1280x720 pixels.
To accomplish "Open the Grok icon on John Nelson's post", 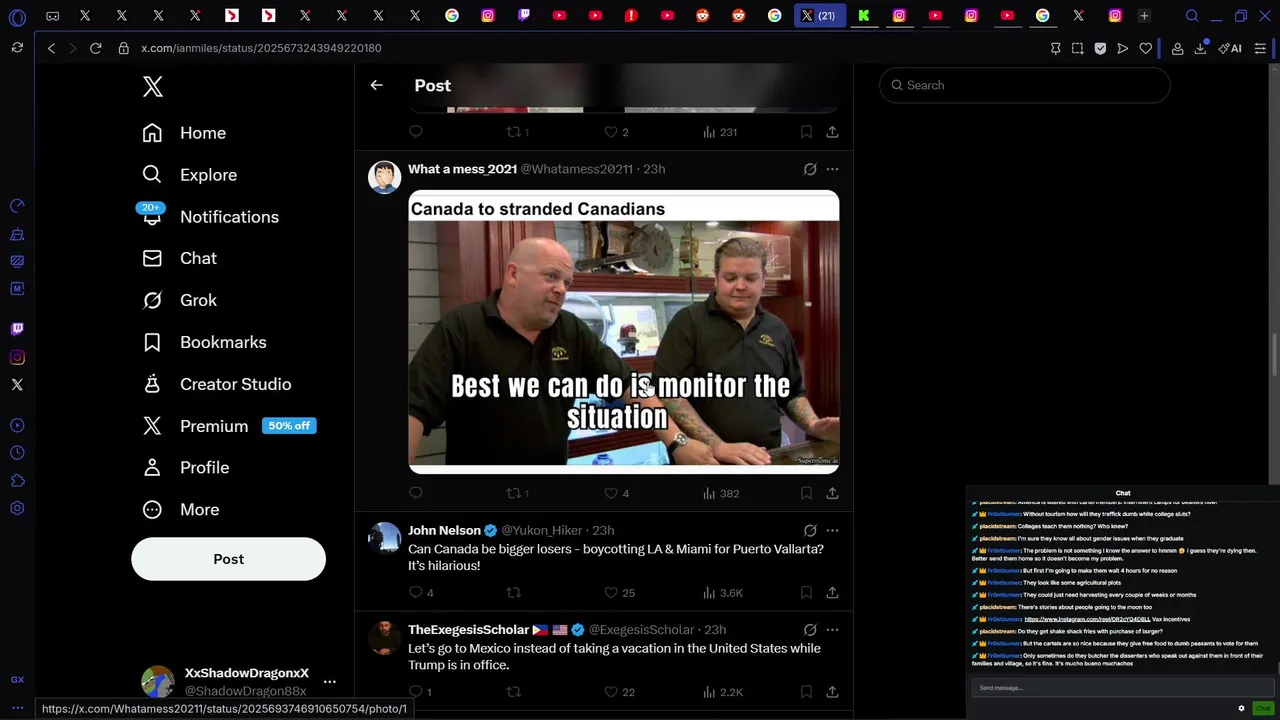I will click(810, 530).
